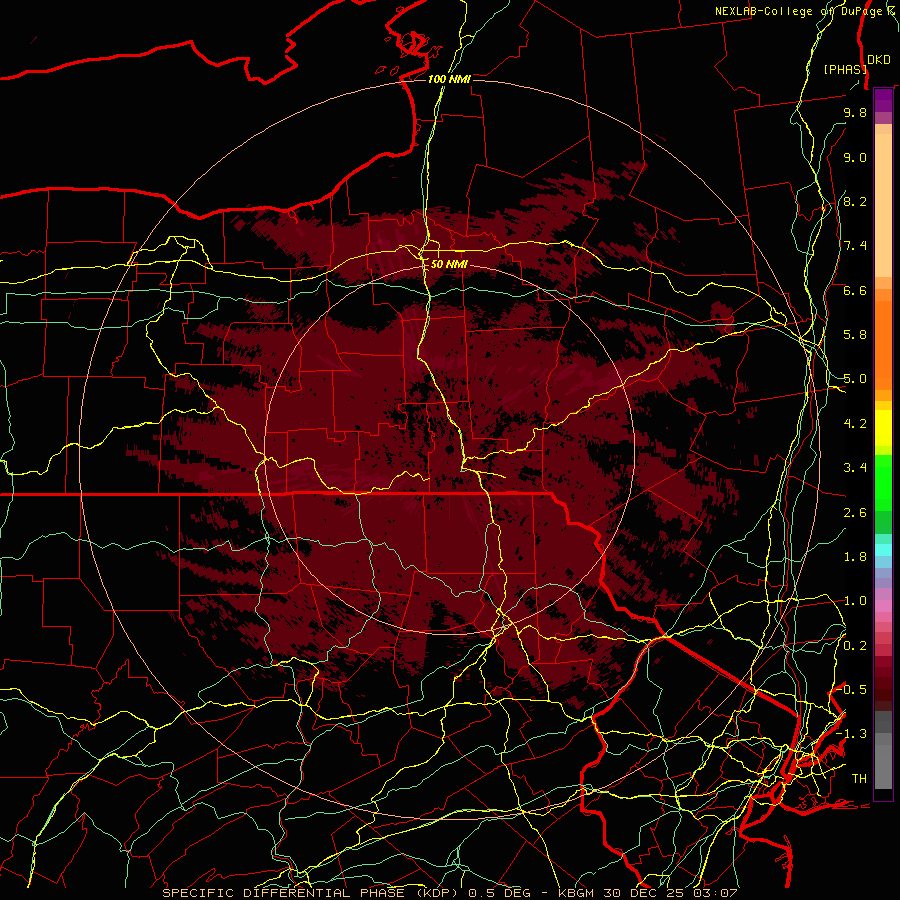Click the 8.2 scale value

[x=855, y=201]
